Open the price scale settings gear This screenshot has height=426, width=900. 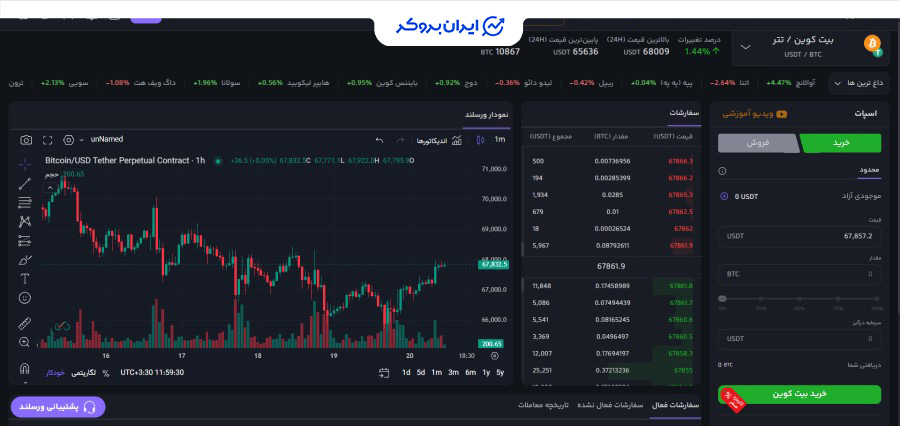[x=495, y=356]
